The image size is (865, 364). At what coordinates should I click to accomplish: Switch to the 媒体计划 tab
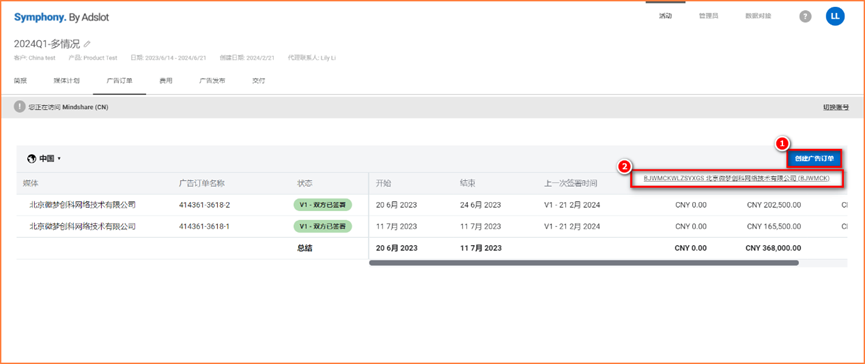(67, 81)
